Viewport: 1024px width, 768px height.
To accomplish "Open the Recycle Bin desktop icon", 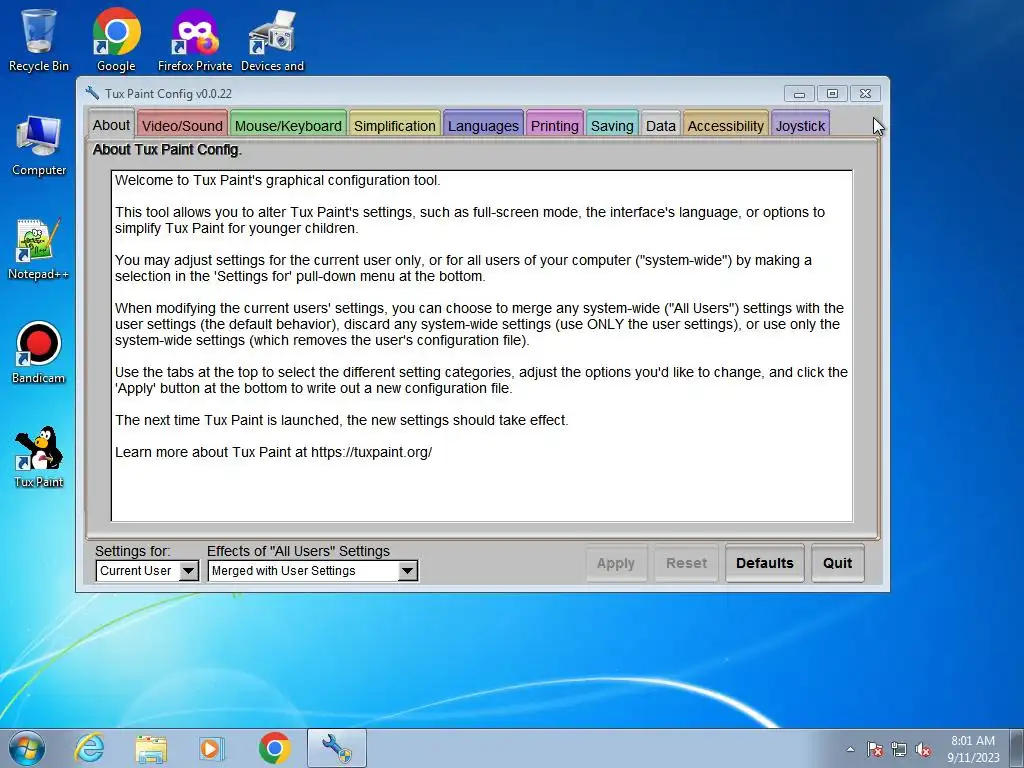I will pyautogui.click(x=39, y=39).
